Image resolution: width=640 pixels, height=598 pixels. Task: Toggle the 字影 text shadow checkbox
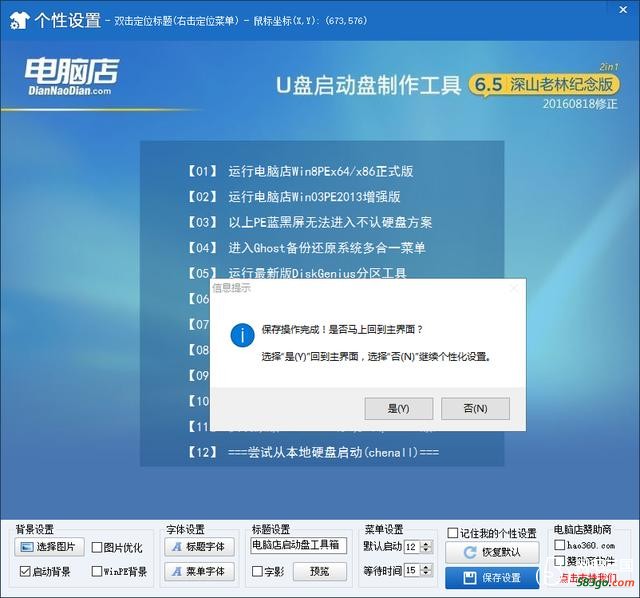click(x=257, y=571)
